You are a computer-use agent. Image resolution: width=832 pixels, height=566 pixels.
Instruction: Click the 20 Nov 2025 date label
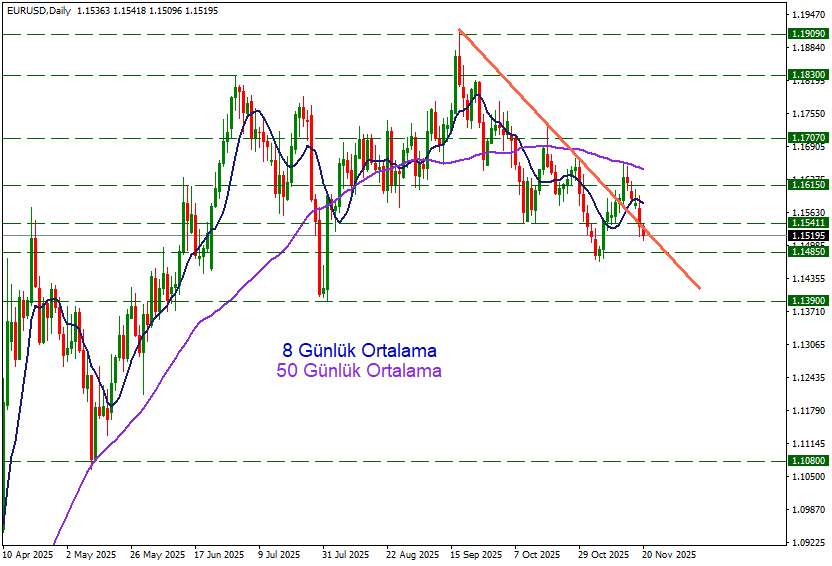[669, 554]
